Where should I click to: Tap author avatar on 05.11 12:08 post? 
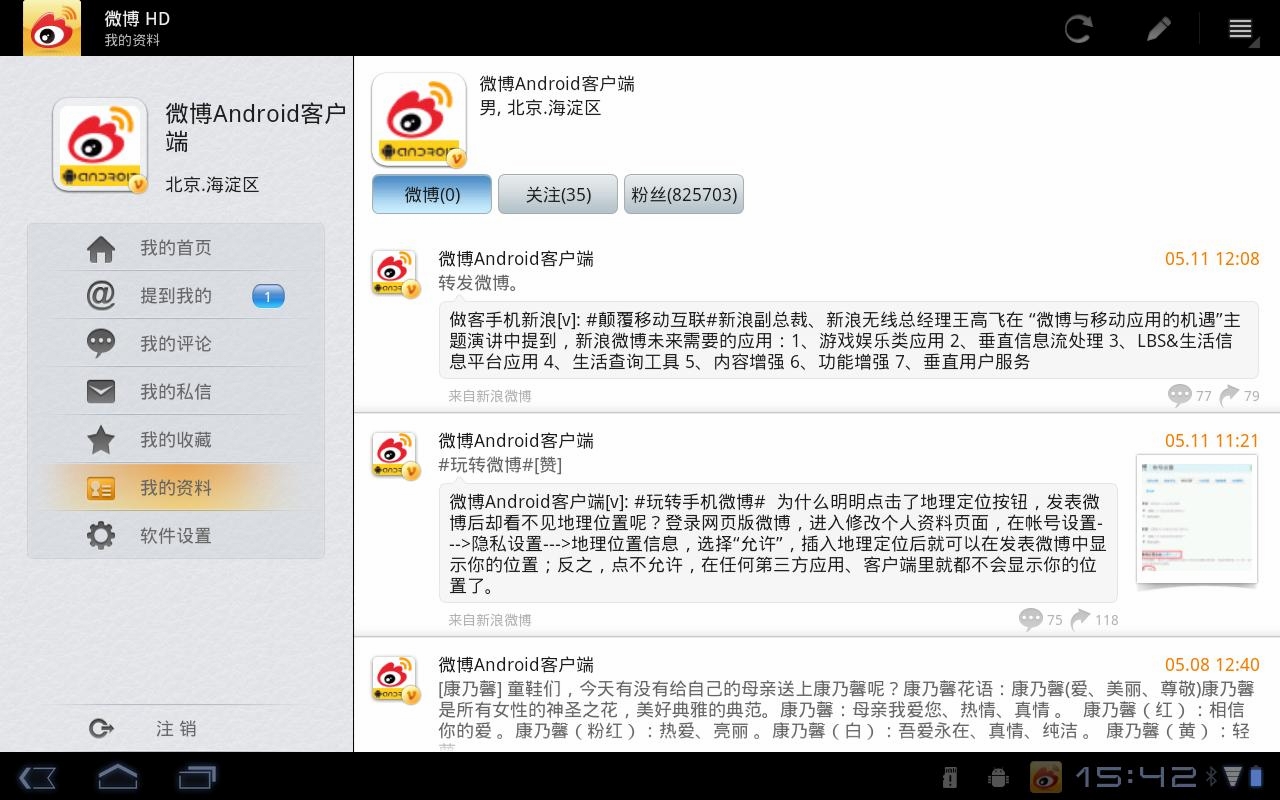395,273
